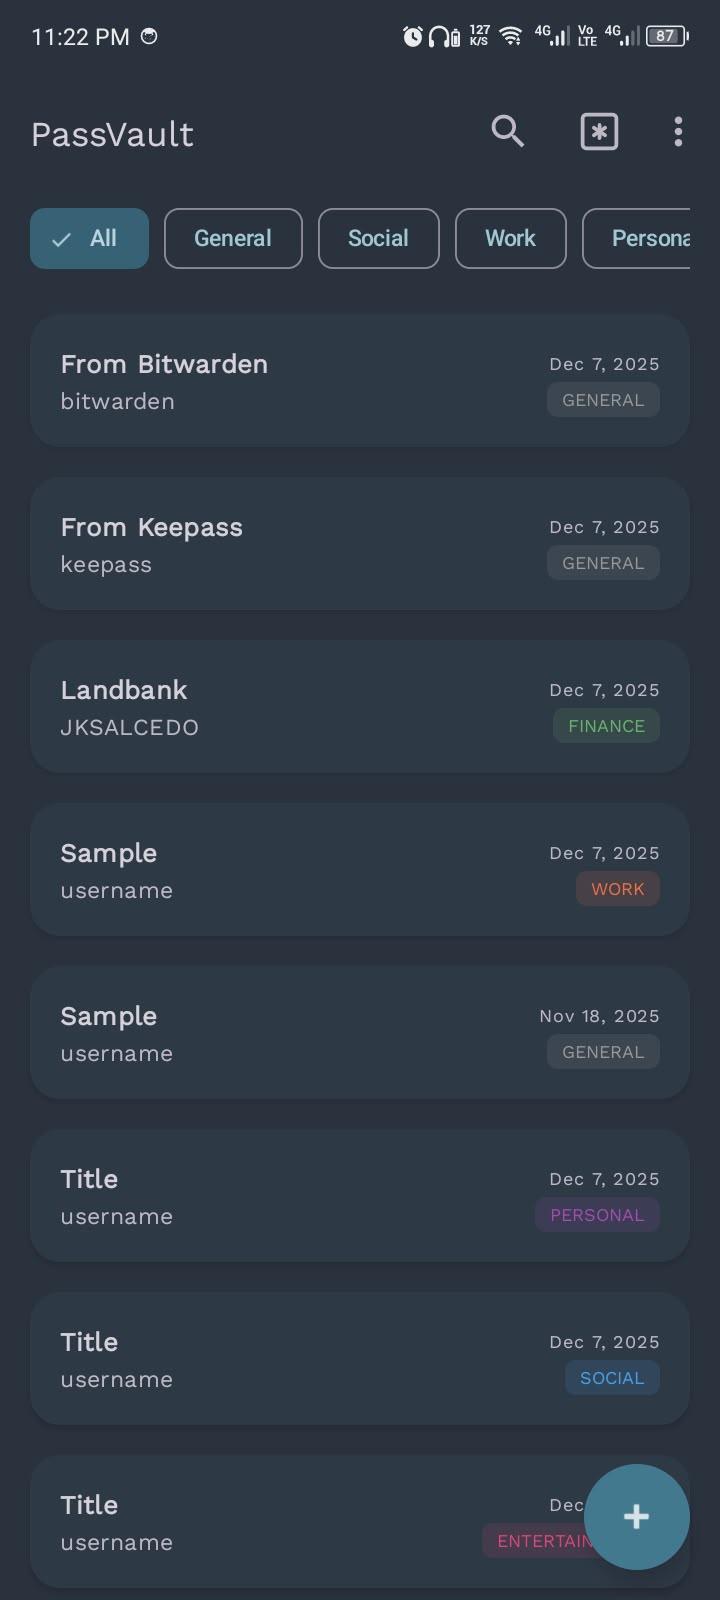Tap the floating add entry button
The height and width of the screenshot is (1600, 720).
pos(636,1516)
